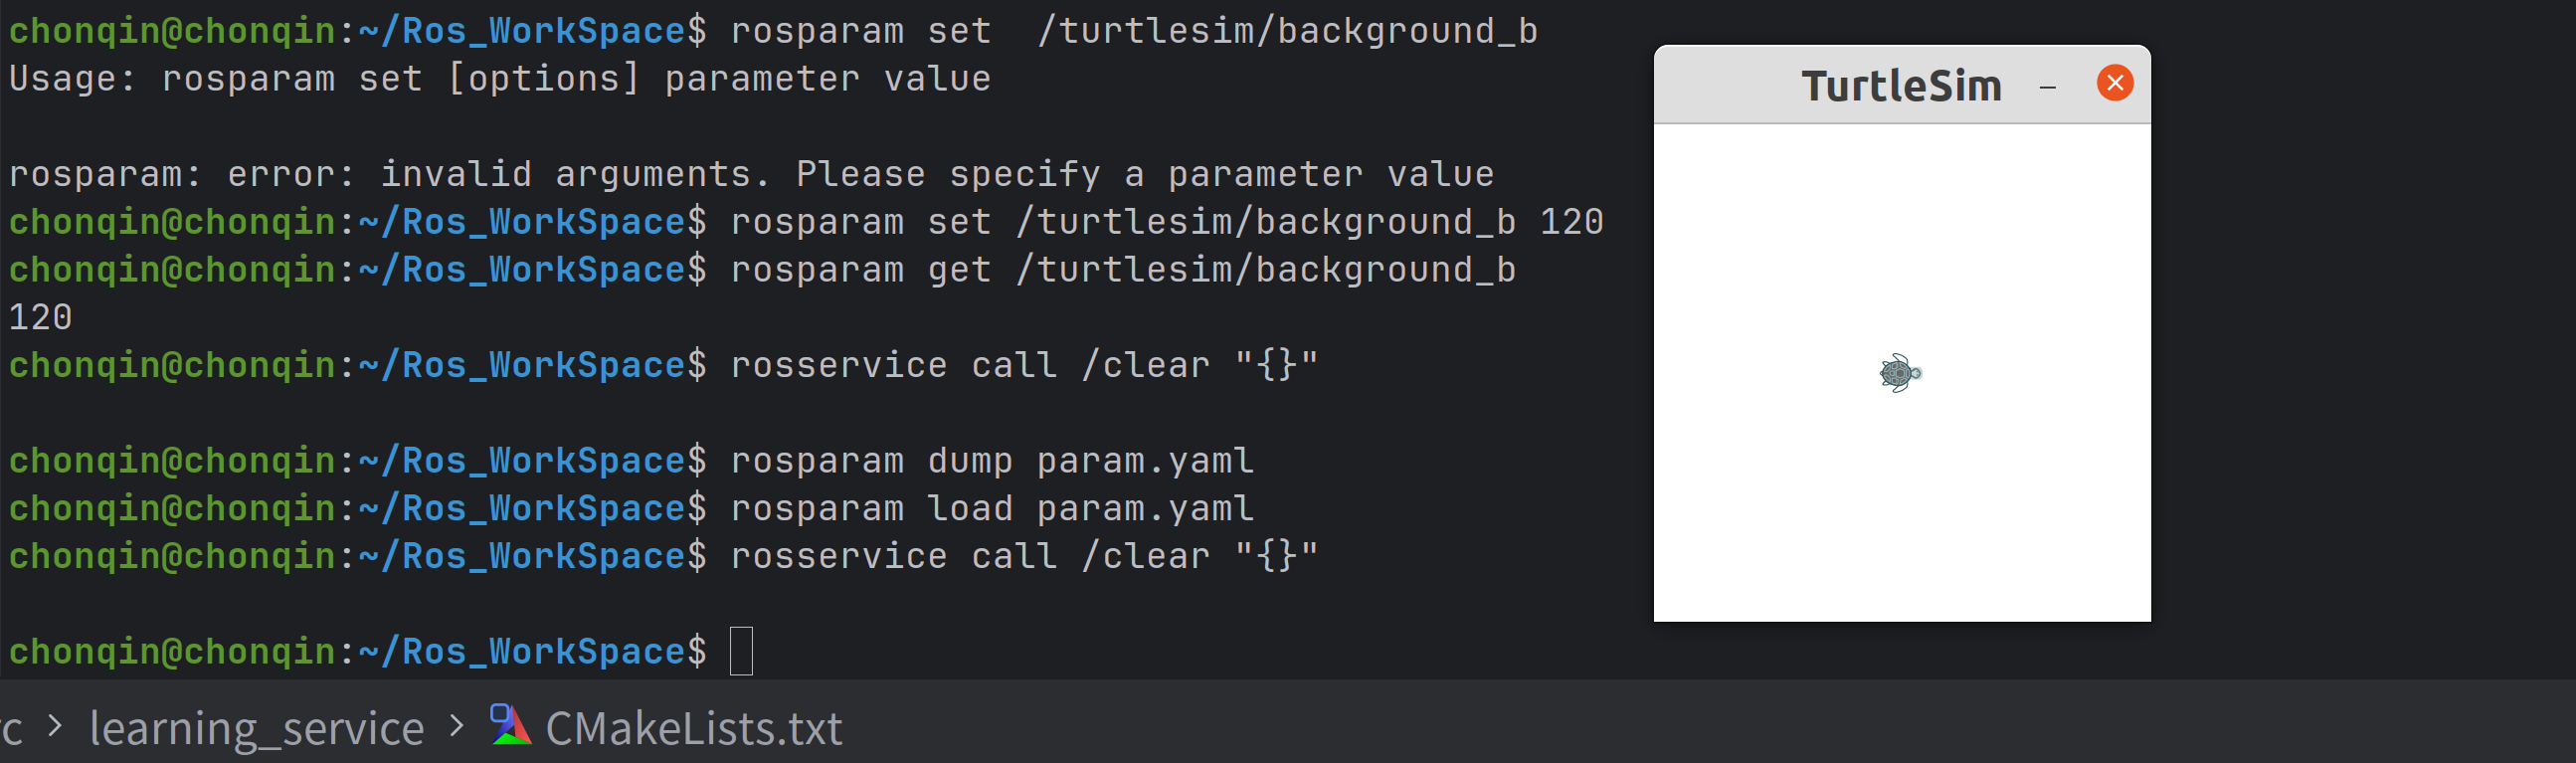Click the "rosparam set" command ending in 120

tap(1166, 222)
